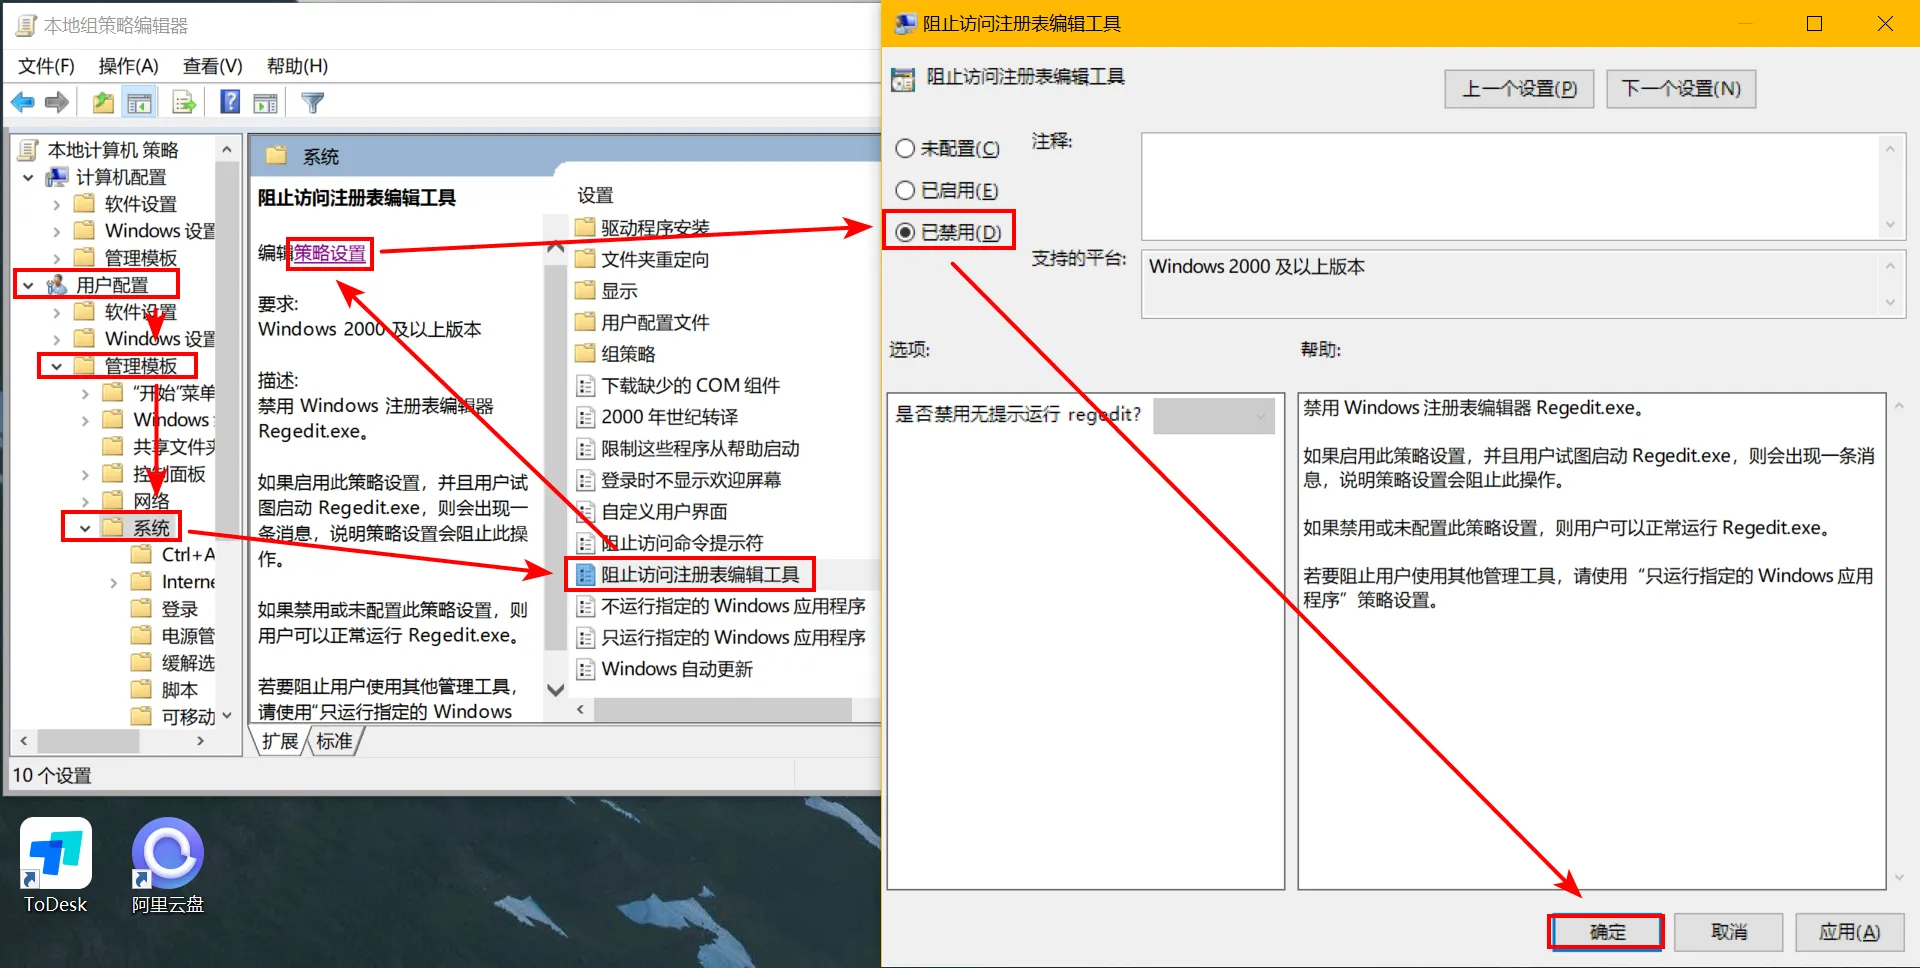Screen dimensions: 1920x968
Task: Open help via blue question mark icon
Action: pyautogui.click(x=230, y=102)
